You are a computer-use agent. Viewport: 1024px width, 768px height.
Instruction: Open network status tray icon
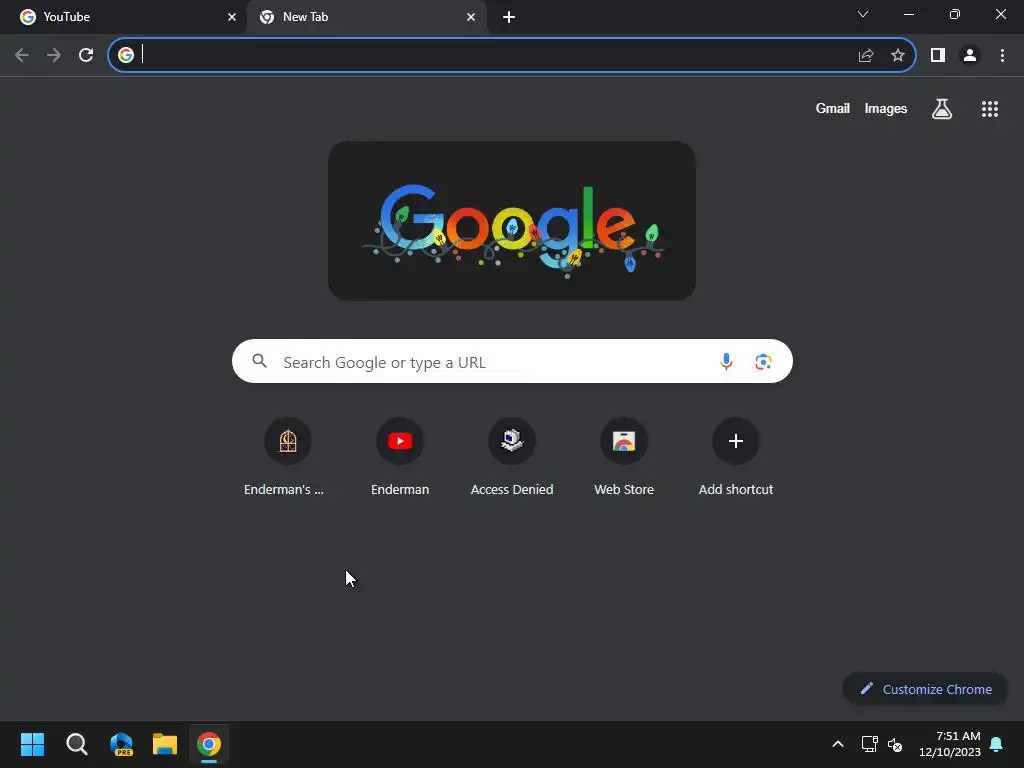(869, 744)
